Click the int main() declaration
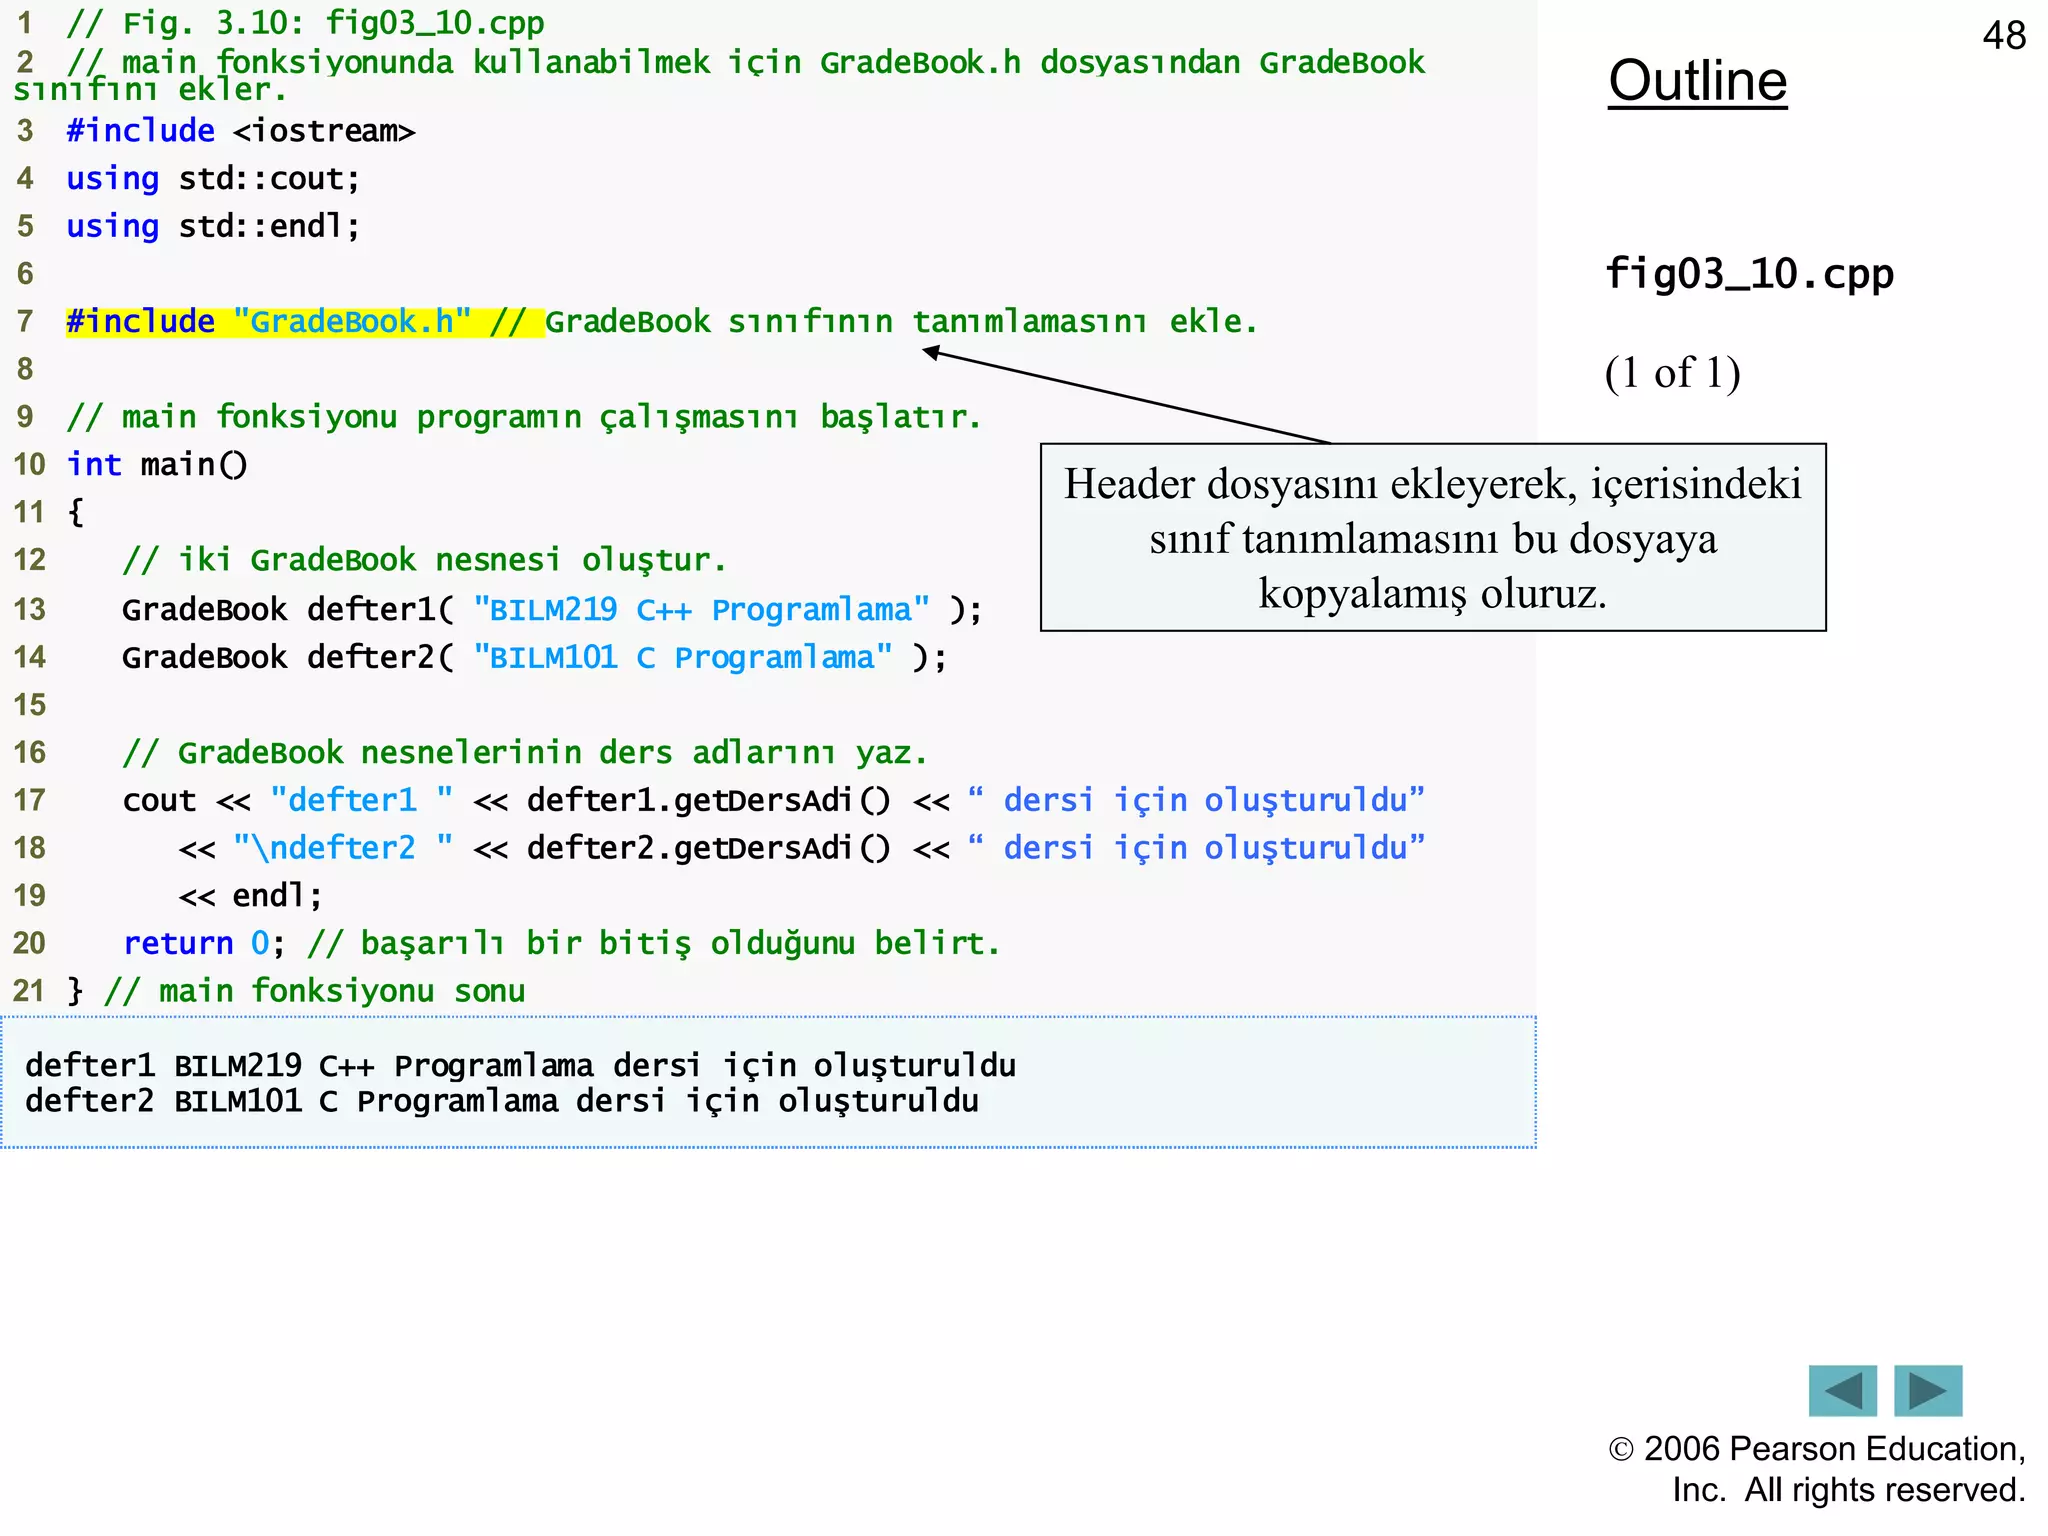This screenshot has width=2048, height=1536. coord(157,465)
